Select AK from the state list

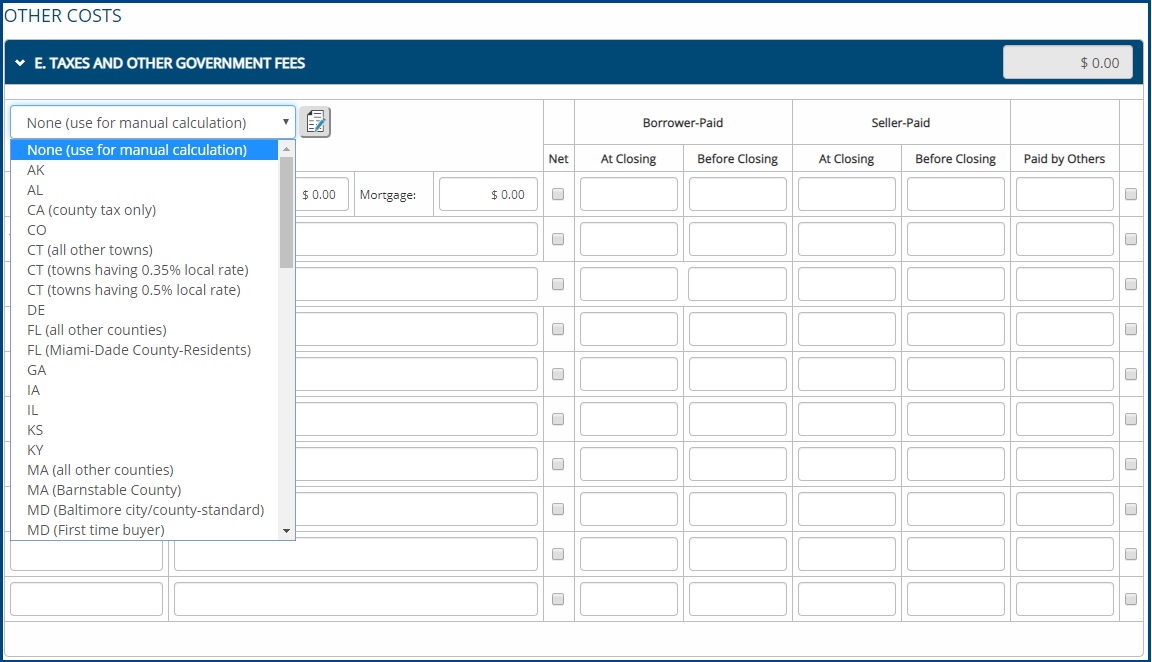36,170
